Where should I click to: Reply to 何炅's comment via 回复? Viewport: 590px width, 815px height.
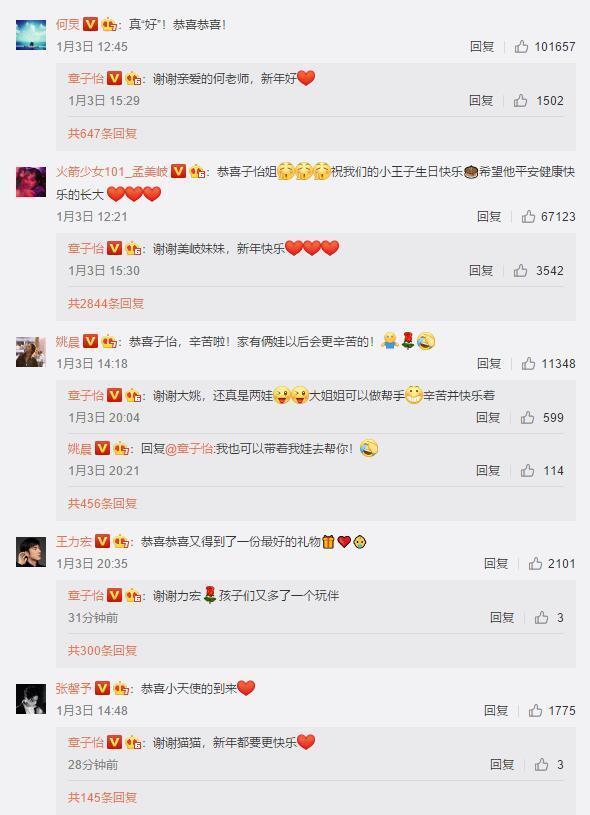(x=482, y=47)
